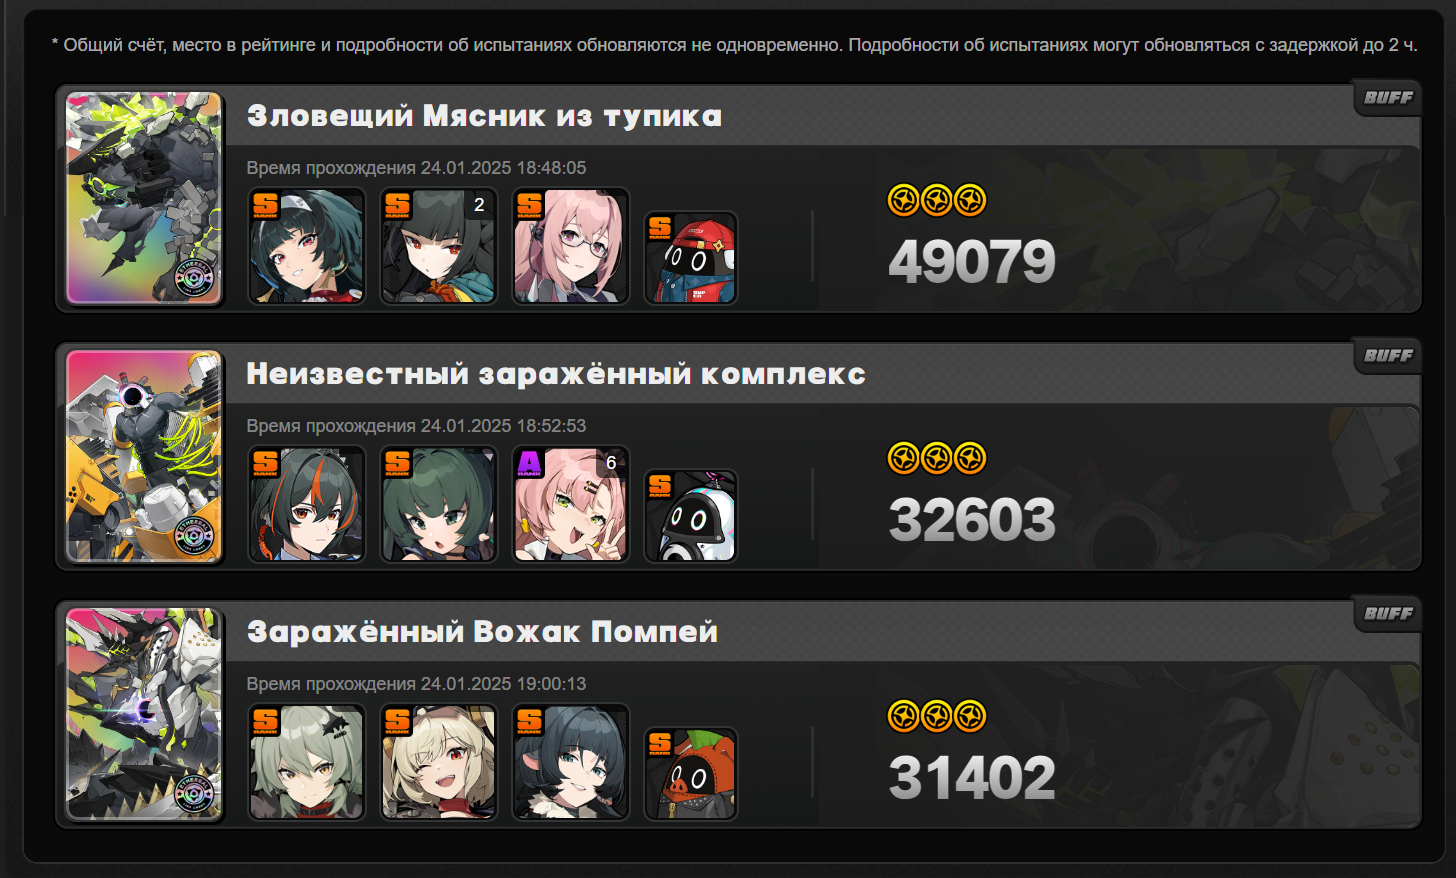This screenshot has width=1456, height=878.
Task: Open the Неизвестный заражённый комплекс boss image
Action: coord(144,456)
